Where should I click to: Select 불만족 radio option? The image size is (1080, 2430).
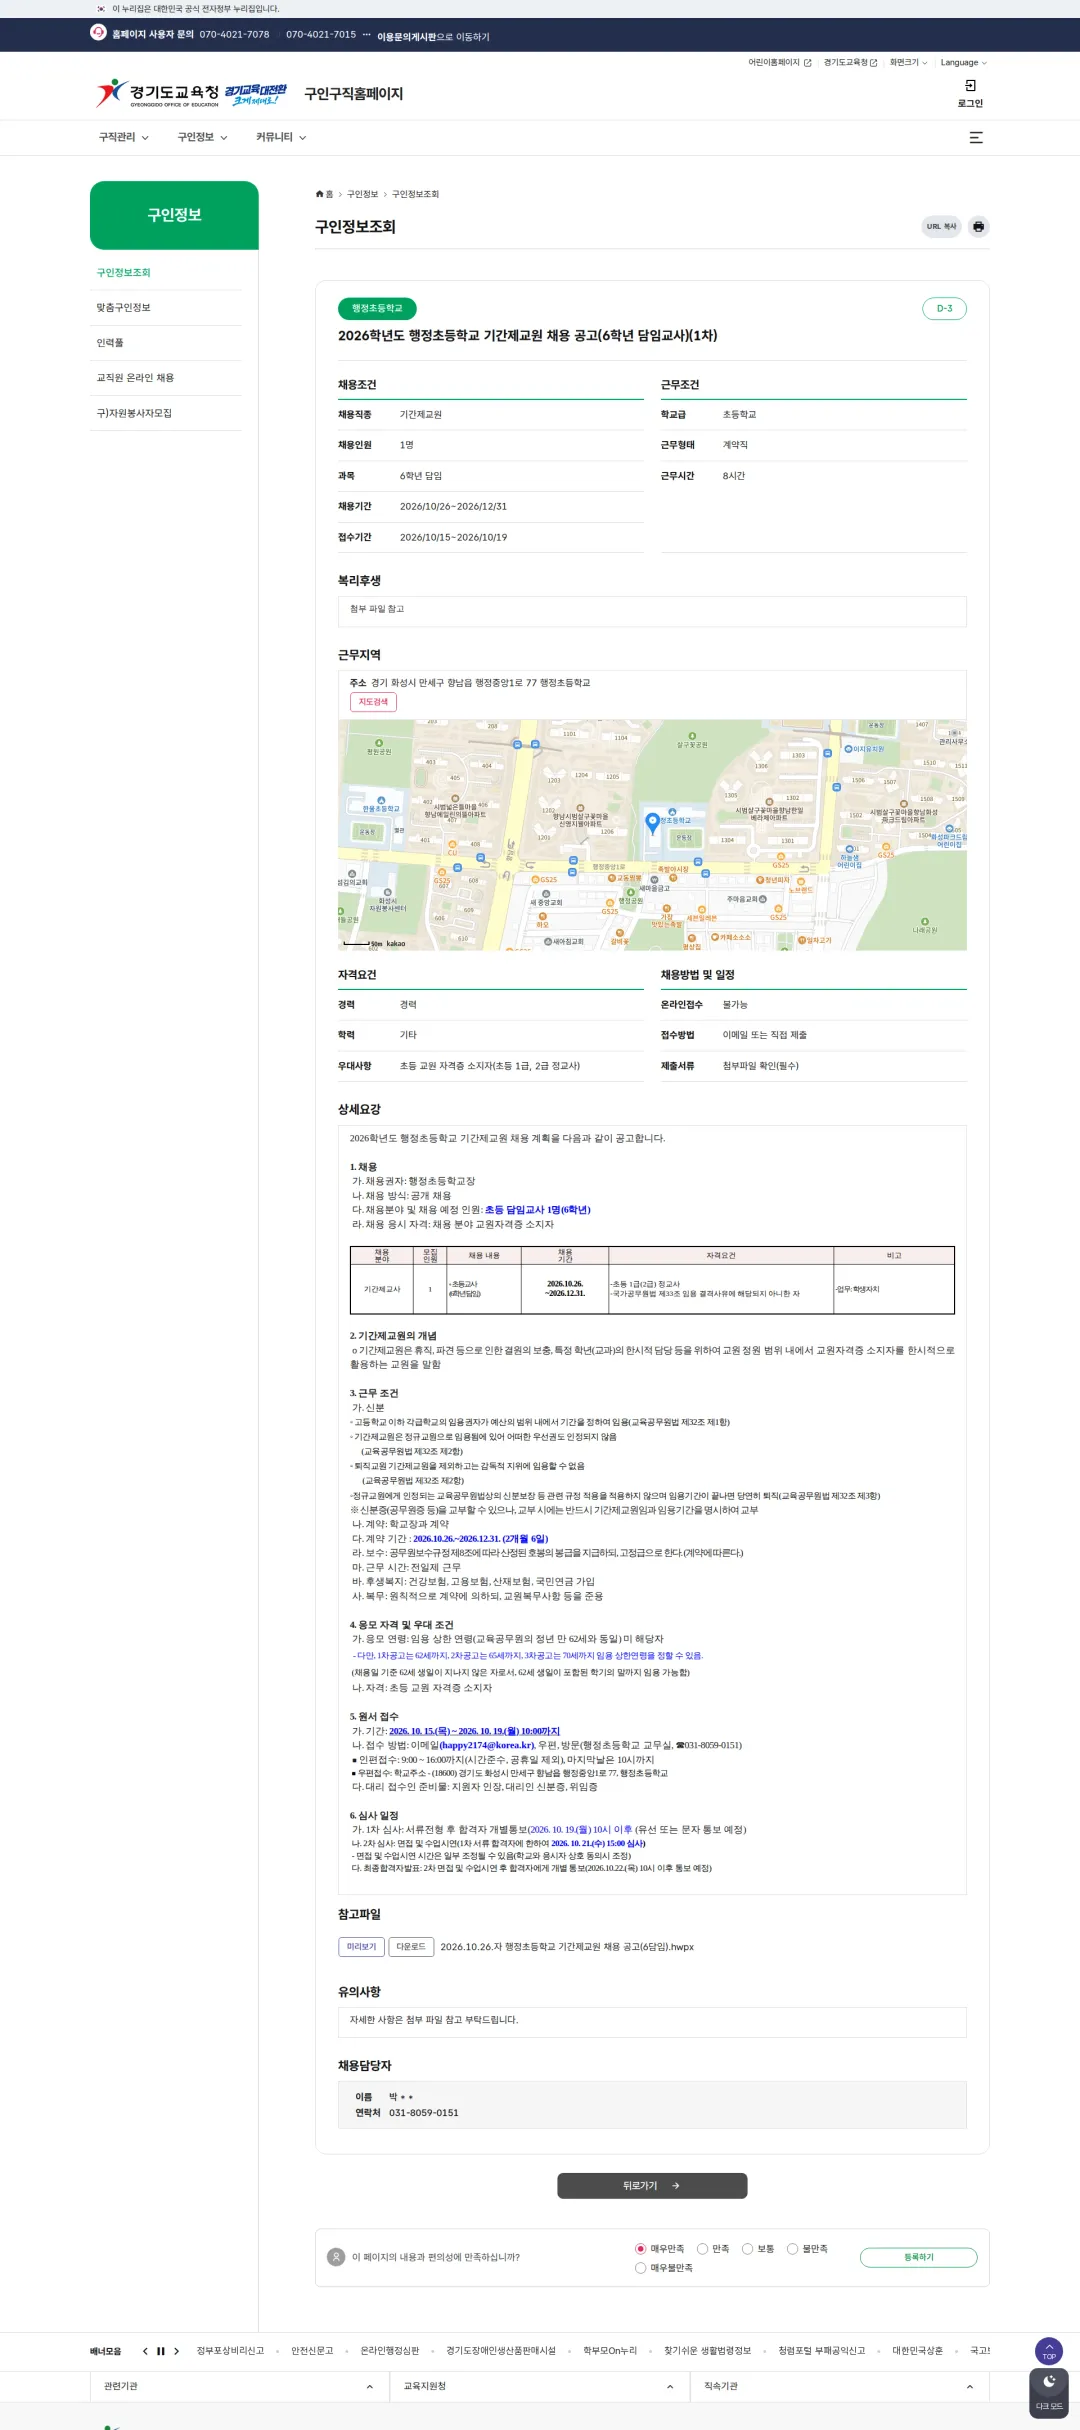click(792, 2249)
